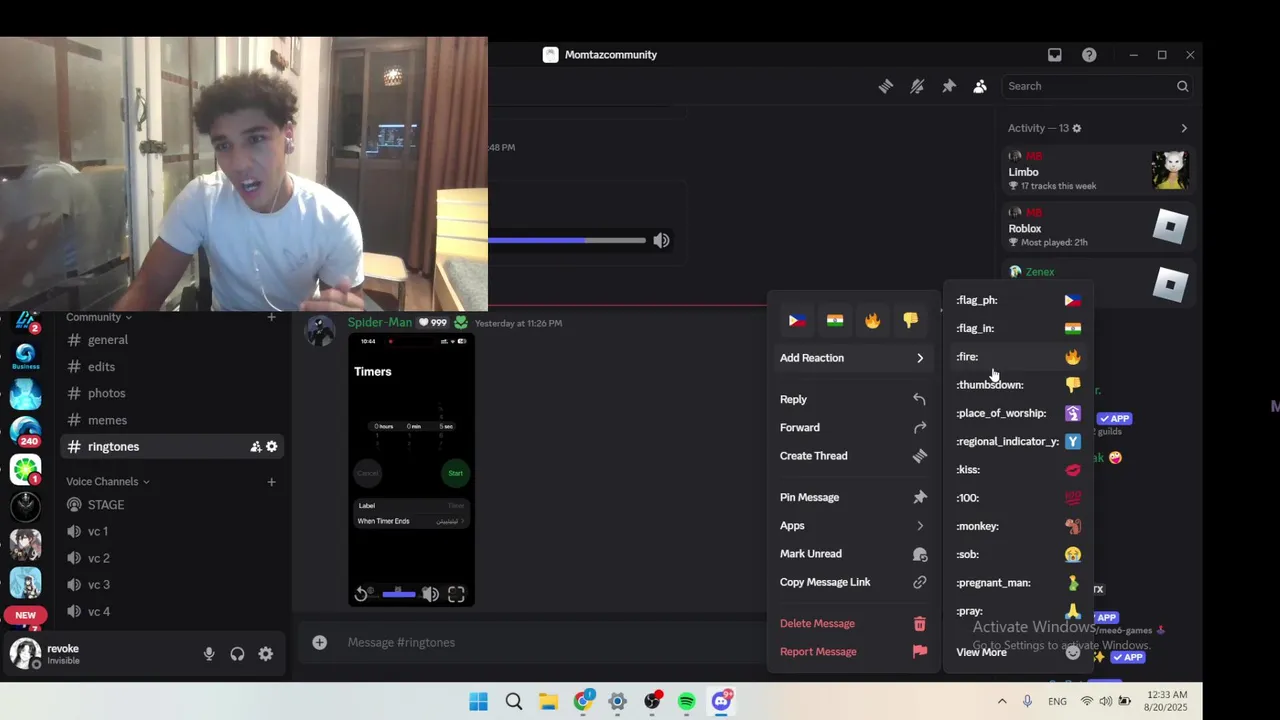Select Mark Unread option
The image size is (1280, 720).
[853, 554]
